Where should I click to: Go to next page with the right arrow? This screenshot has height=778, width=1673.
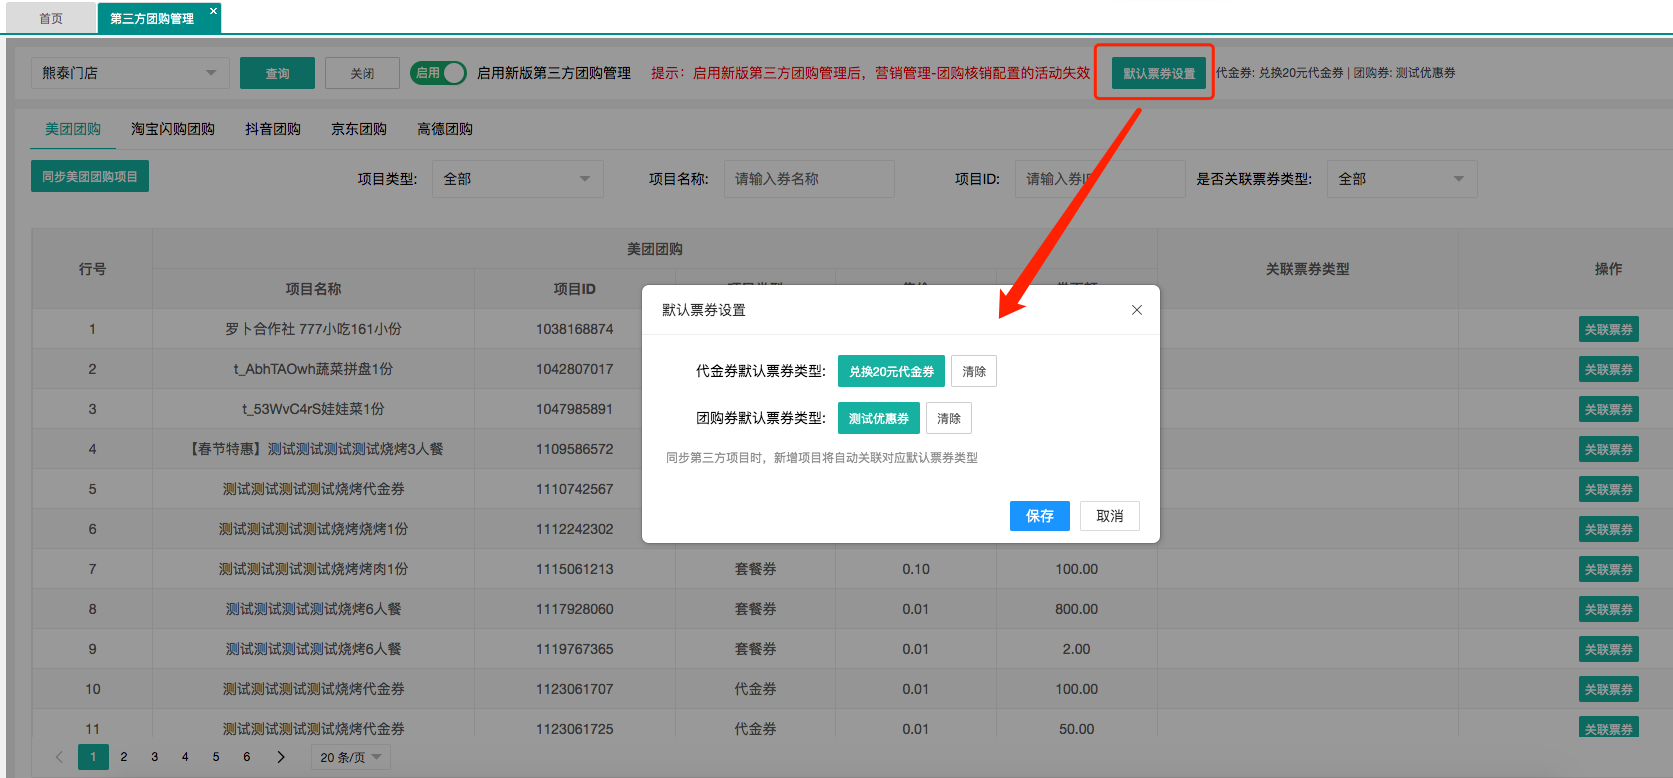[281, 757]
